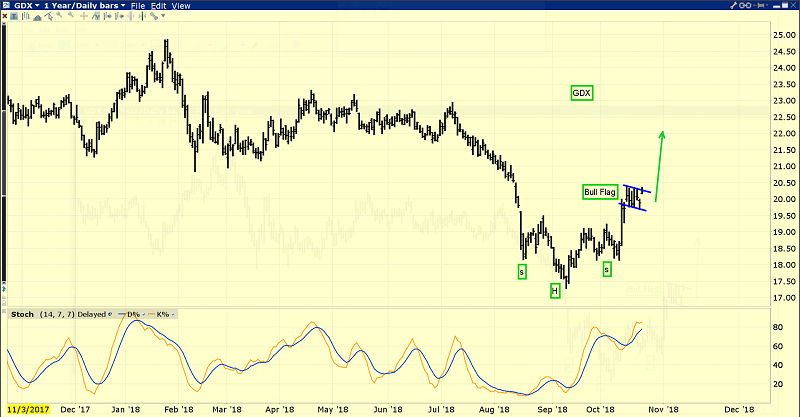Click the app icon in title bar
This screenshot has height=417, width=800.
(7, 5)
